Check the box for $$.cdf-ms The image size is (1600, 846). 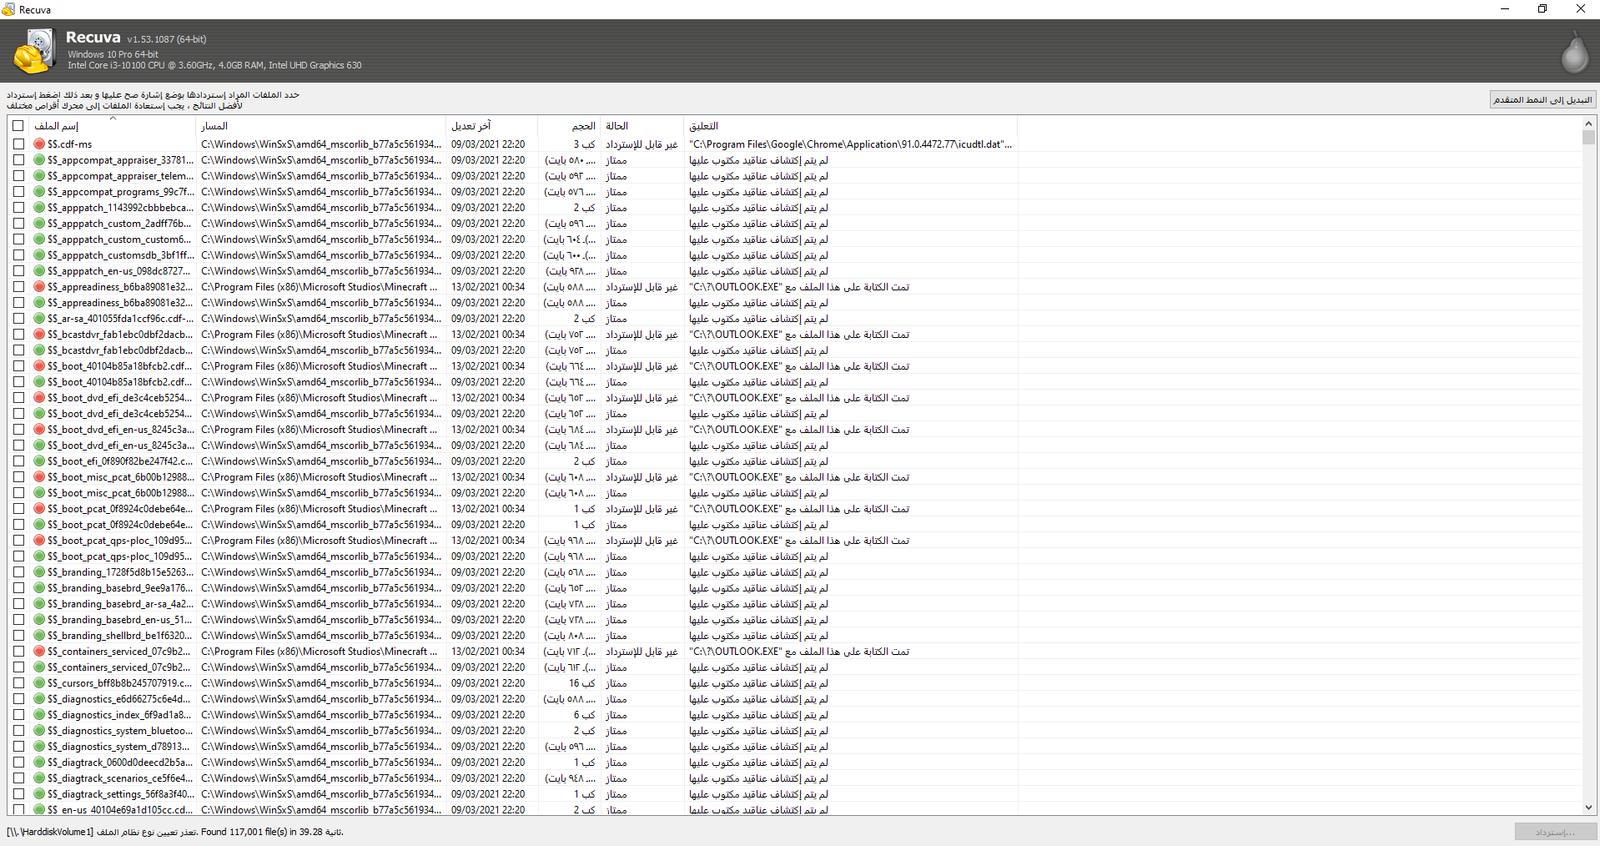[18, 144]
